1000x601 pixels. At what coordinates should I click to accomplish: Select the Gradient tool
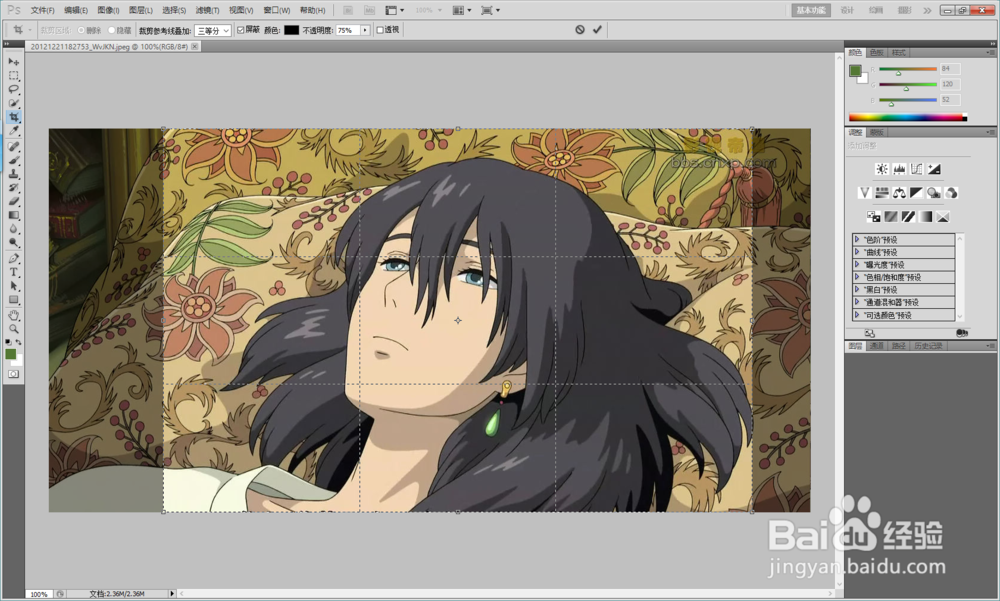click(13, 215)
